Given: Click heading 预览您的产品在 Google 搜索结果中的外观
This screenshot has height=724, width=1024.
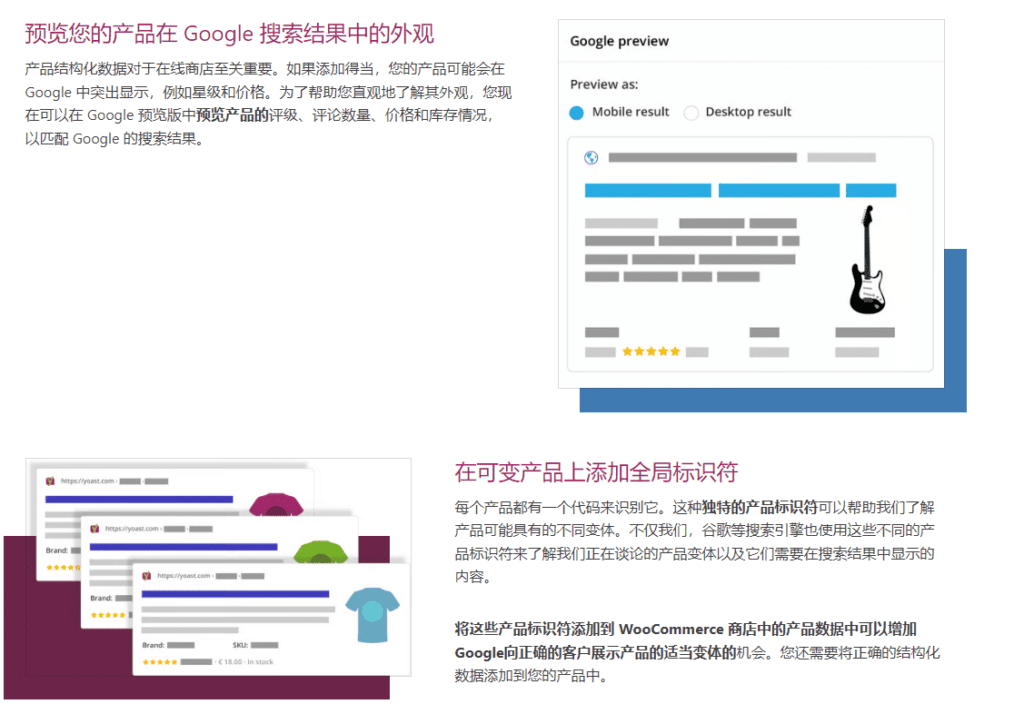Looking at the screenshot, I should [x=229, y=33].
